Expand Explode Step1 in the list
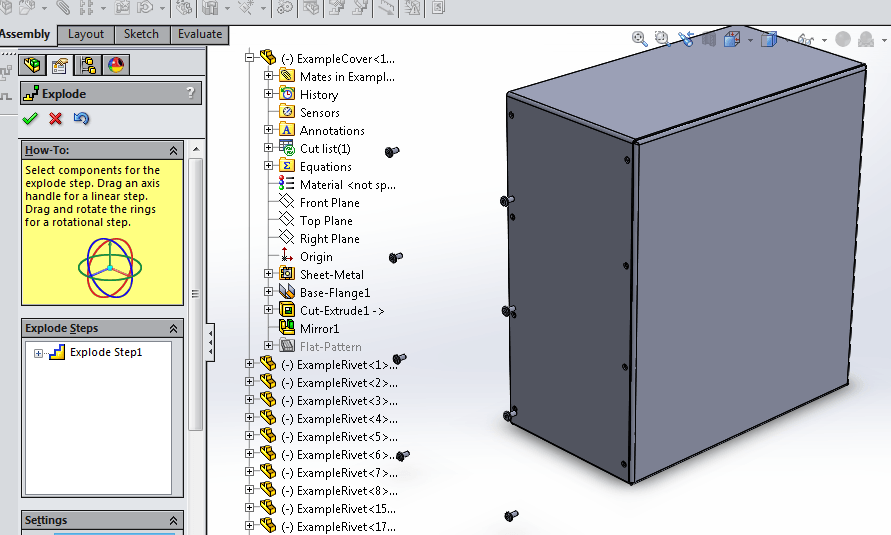 pyautogui.click(x=38, y=353)
